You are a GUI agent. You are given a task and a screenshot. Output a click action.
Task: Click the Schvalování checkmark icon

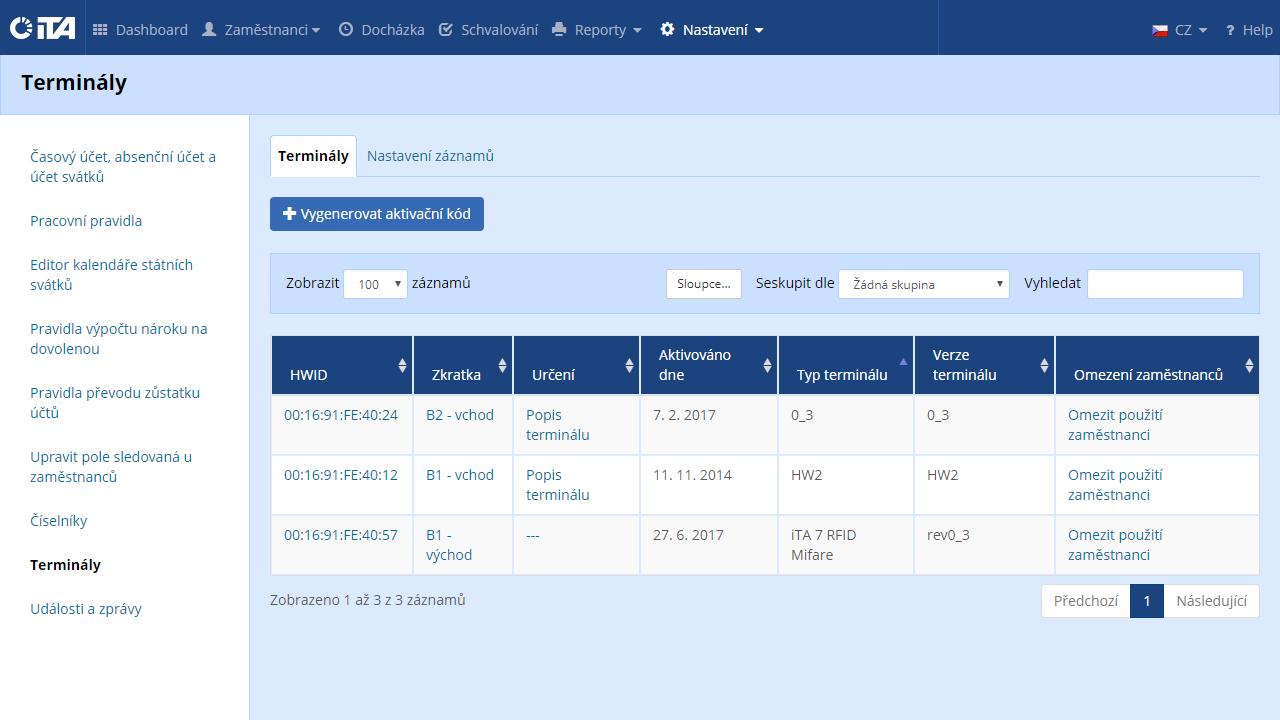[446, 30]
